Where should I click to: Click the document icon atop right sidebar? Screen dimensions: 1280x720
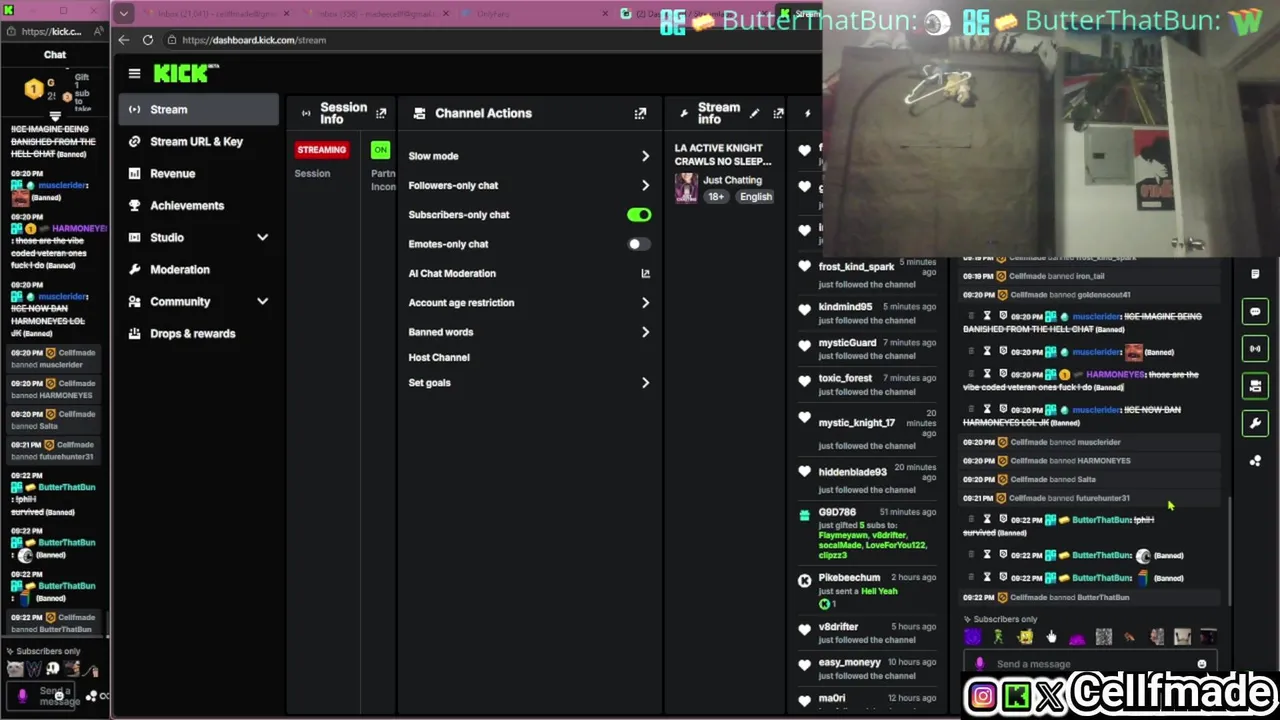1255,274
